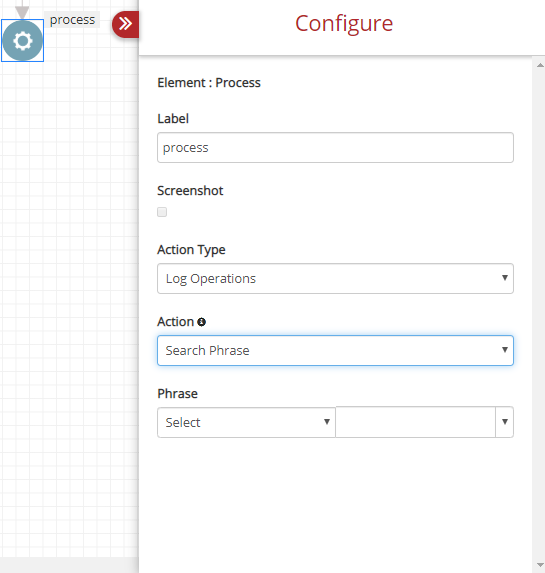
Task: Open the Phrase Select dropdown
Action: tap(246, 422)
